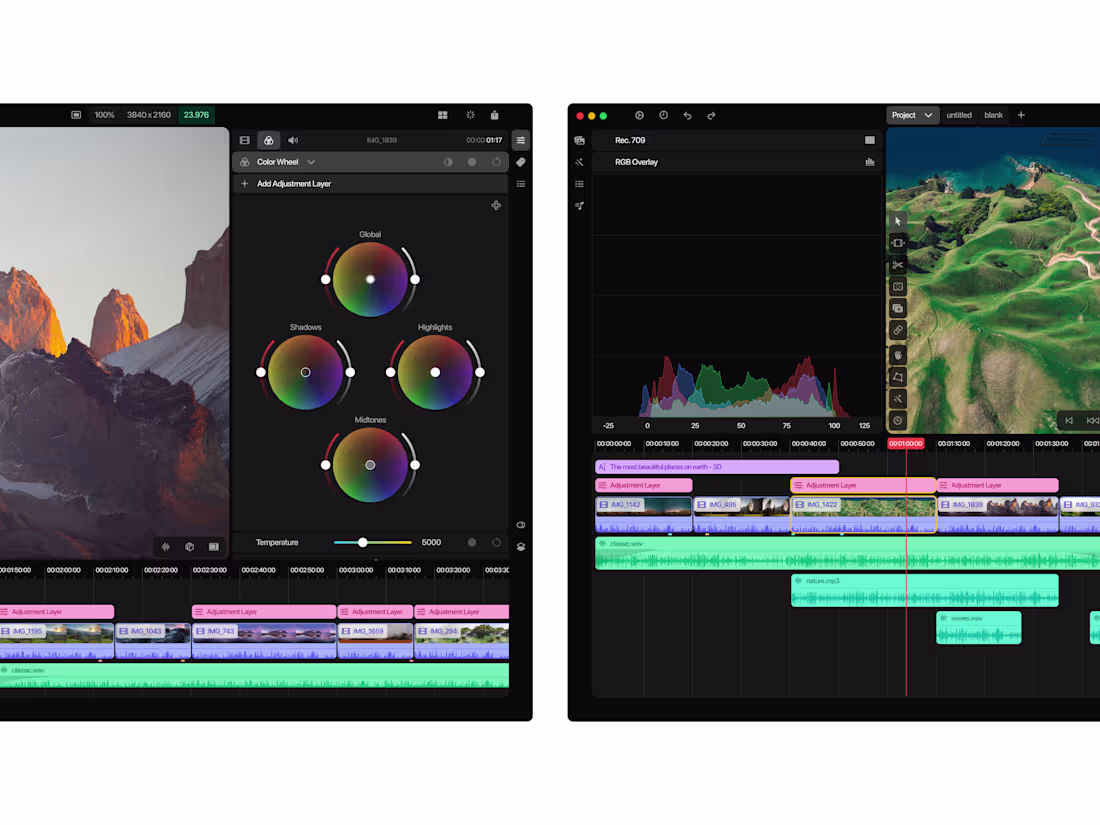Open the Project dropdown menu
This screenshot has height=825, width=1100.
pyautogui.click(x=912, y=115)
